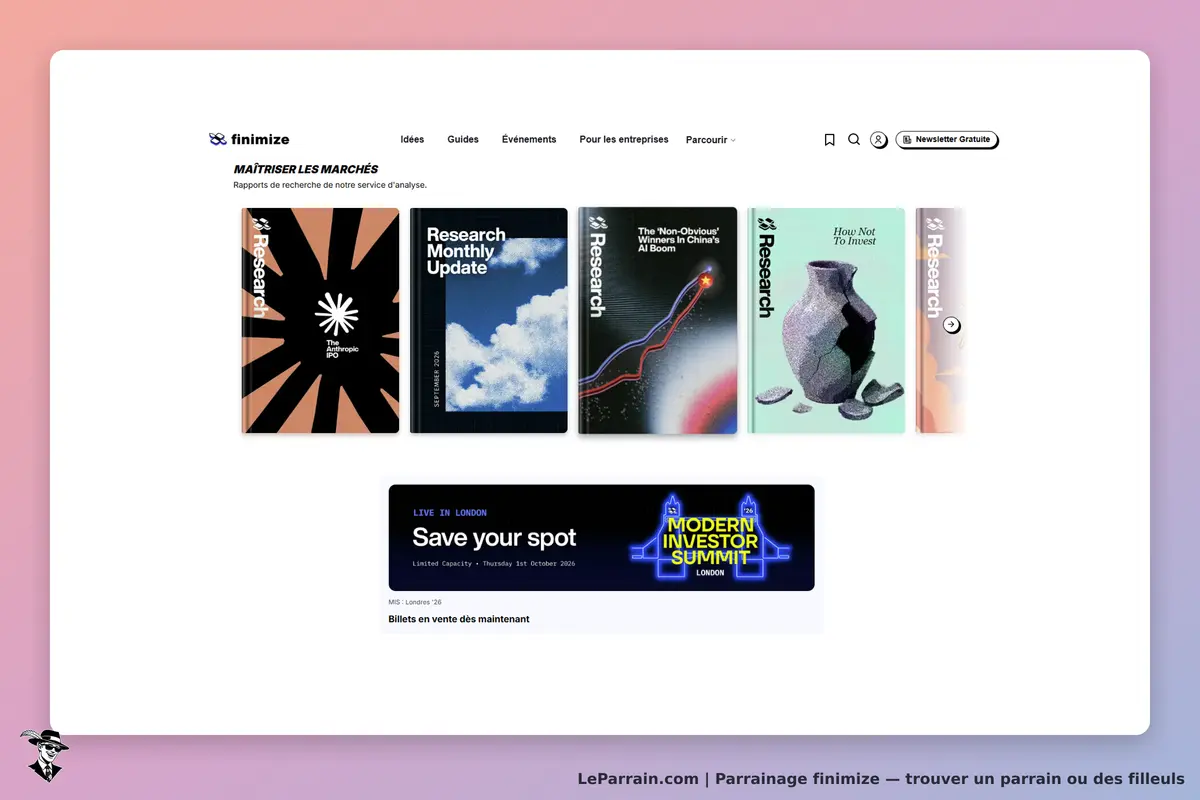Open Research Monthly Update September 2026 cover
1200x800 pixels.
coord(489,320)
